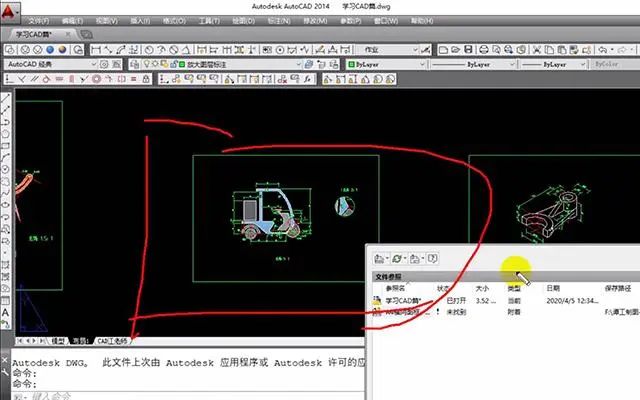Image resolution: width=640 pixels, height=400 pixels.
Task: Click the Parallel geometric constraint icon
Action: click(x=34, y=79)
